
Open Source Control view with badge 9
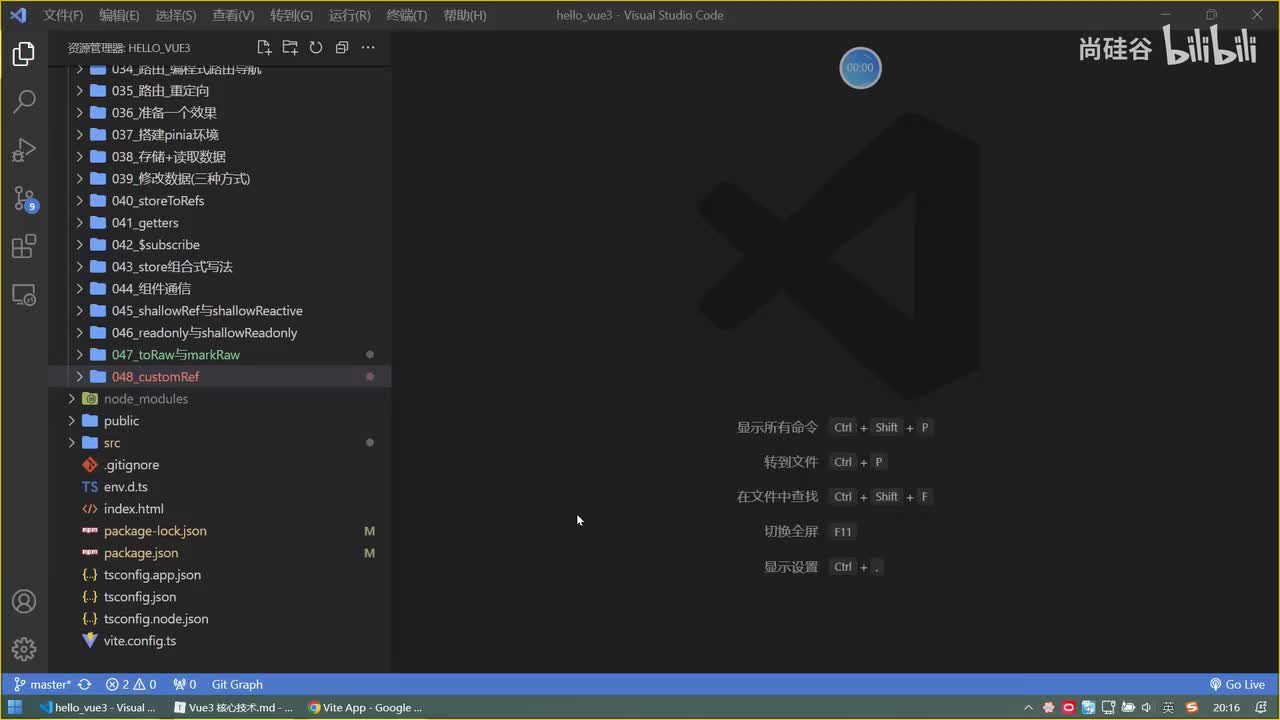click(x=24, y=198)
